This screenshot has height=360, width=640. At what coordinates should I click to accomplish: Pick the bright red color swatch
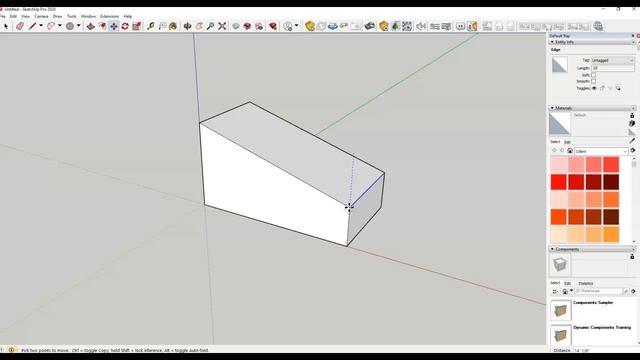click(559, 182)
